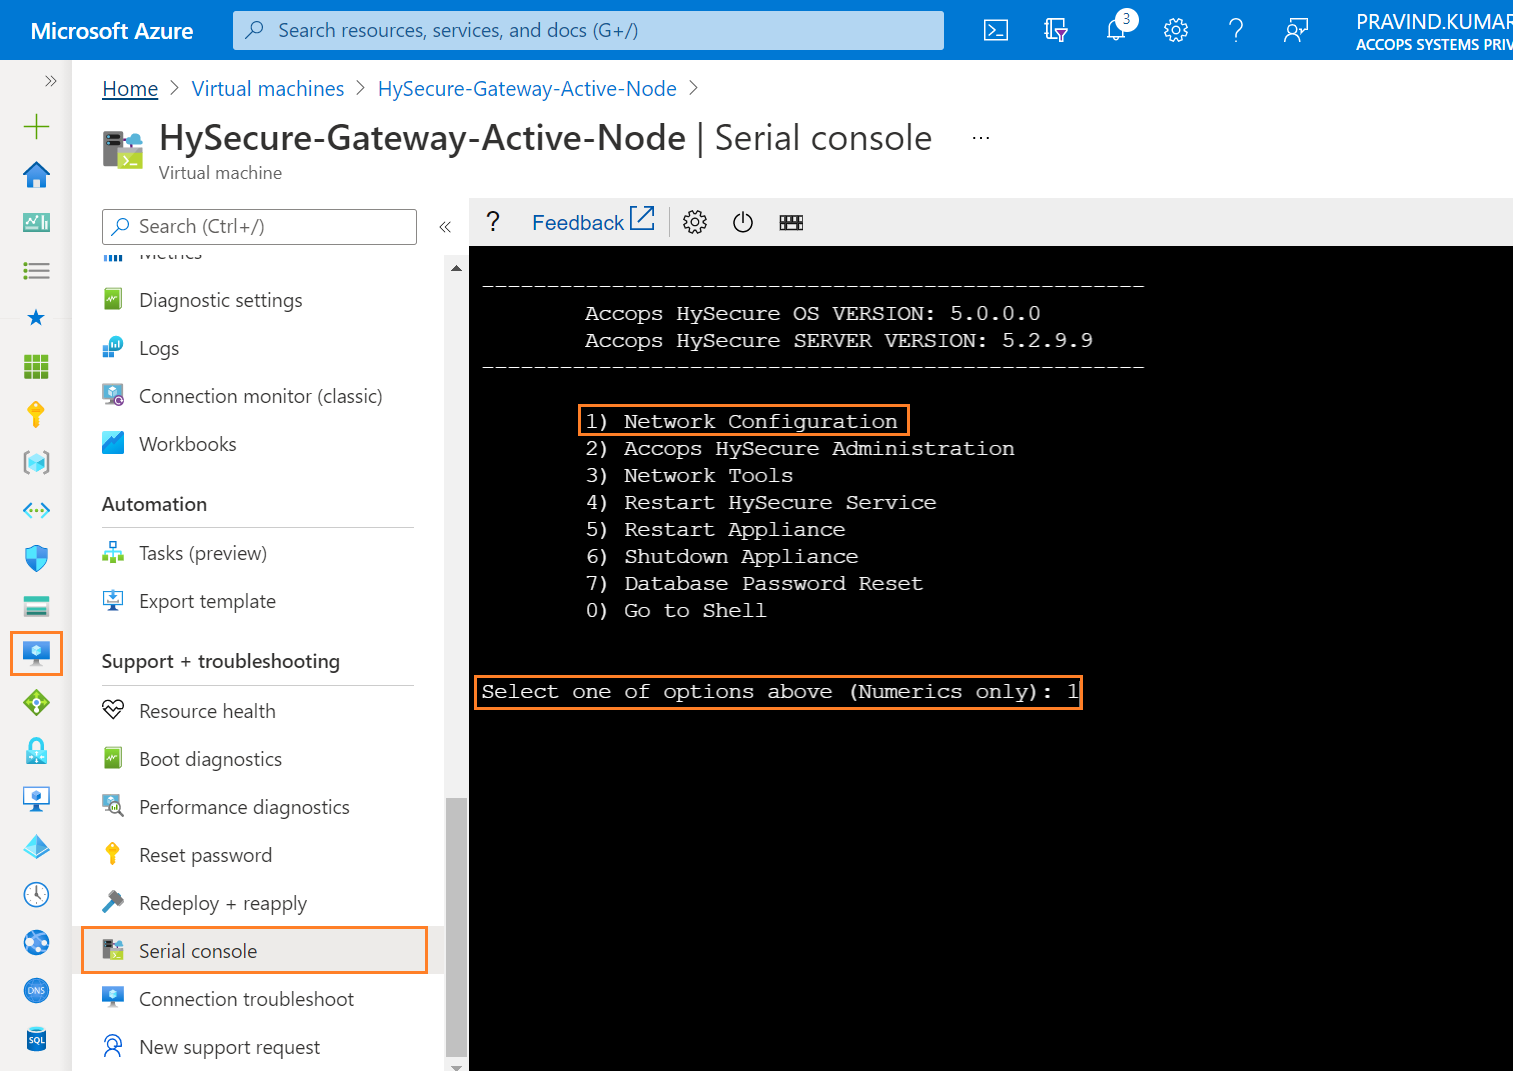
Task: Click the menu scroll up arrow
Action: click(456, 268)
